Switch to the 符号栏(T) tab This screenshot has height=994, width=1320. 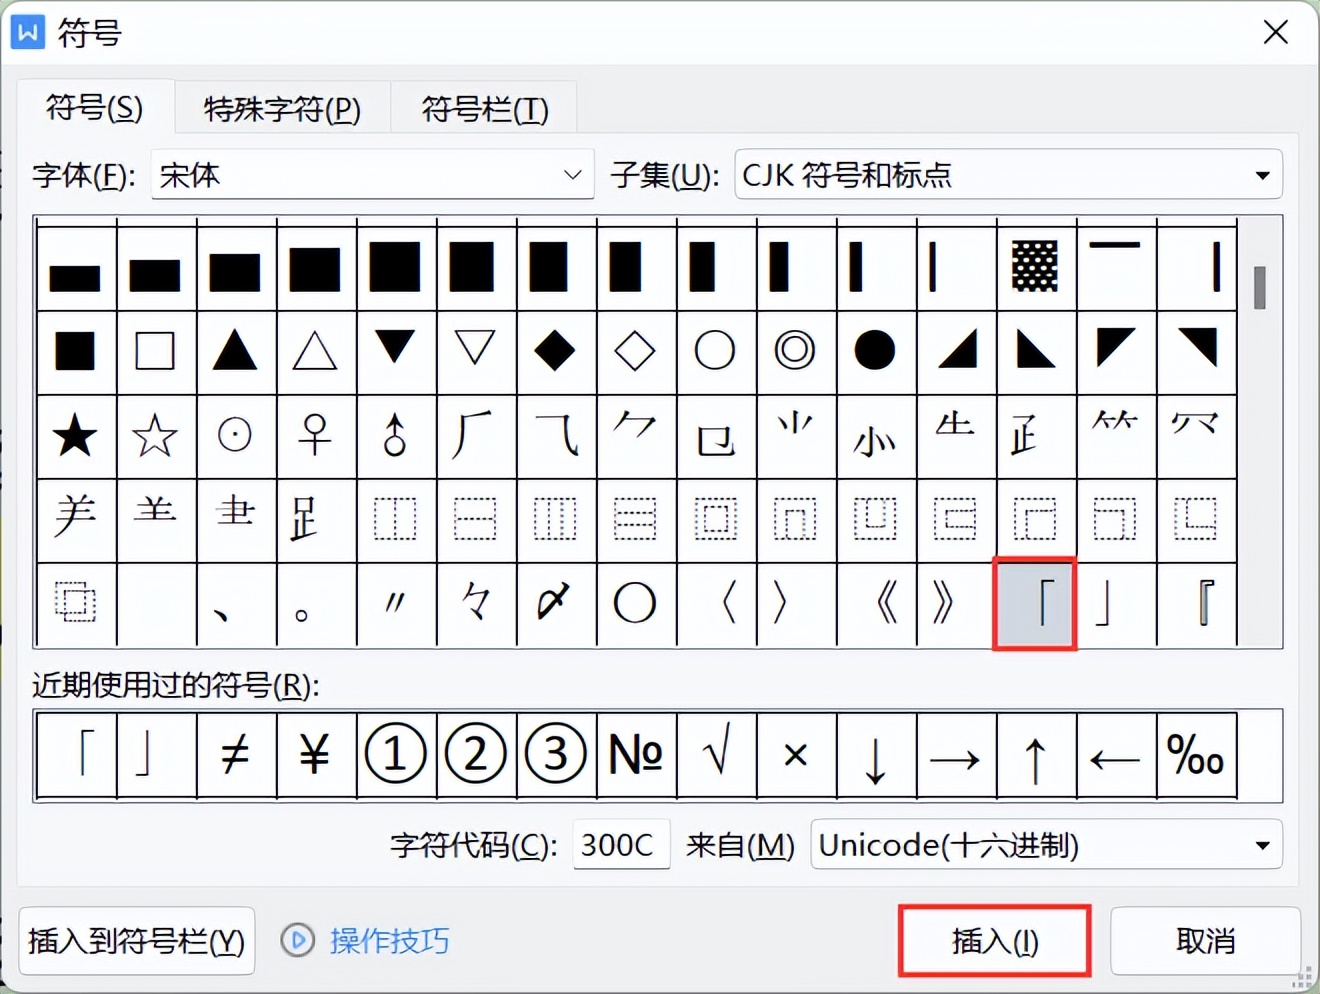(x=485, y=109)
